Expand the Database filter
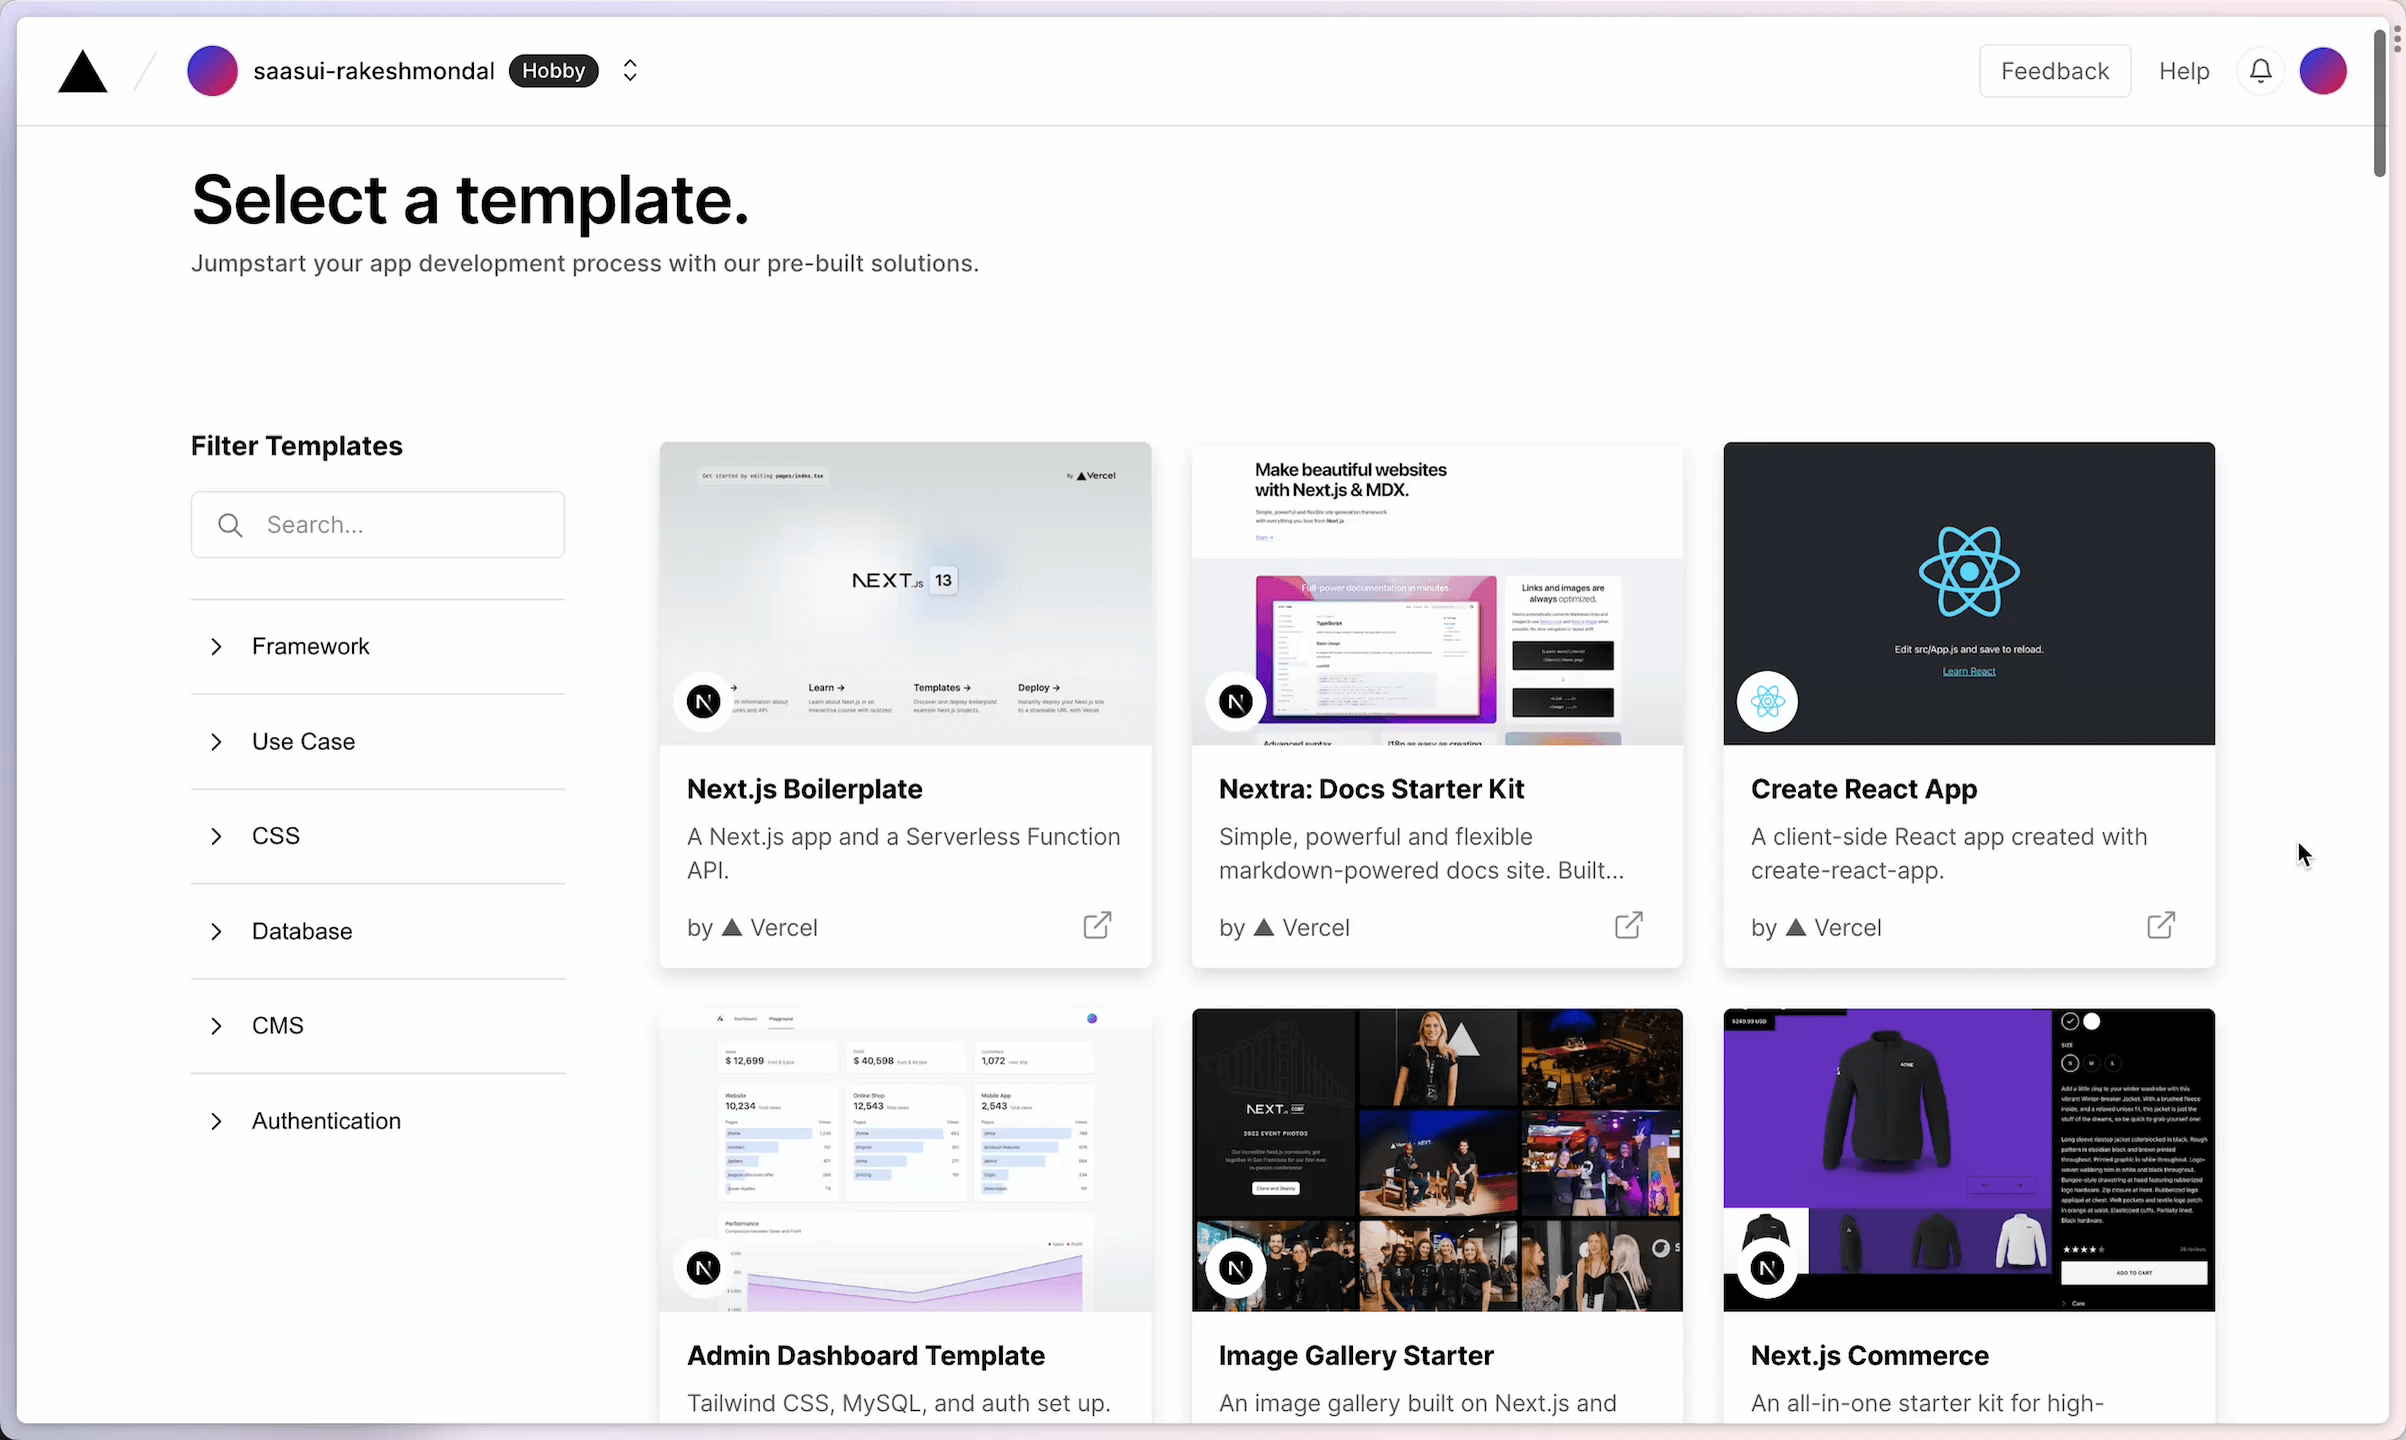Viewport: 2406px width, 1440px height. point(301,931)
